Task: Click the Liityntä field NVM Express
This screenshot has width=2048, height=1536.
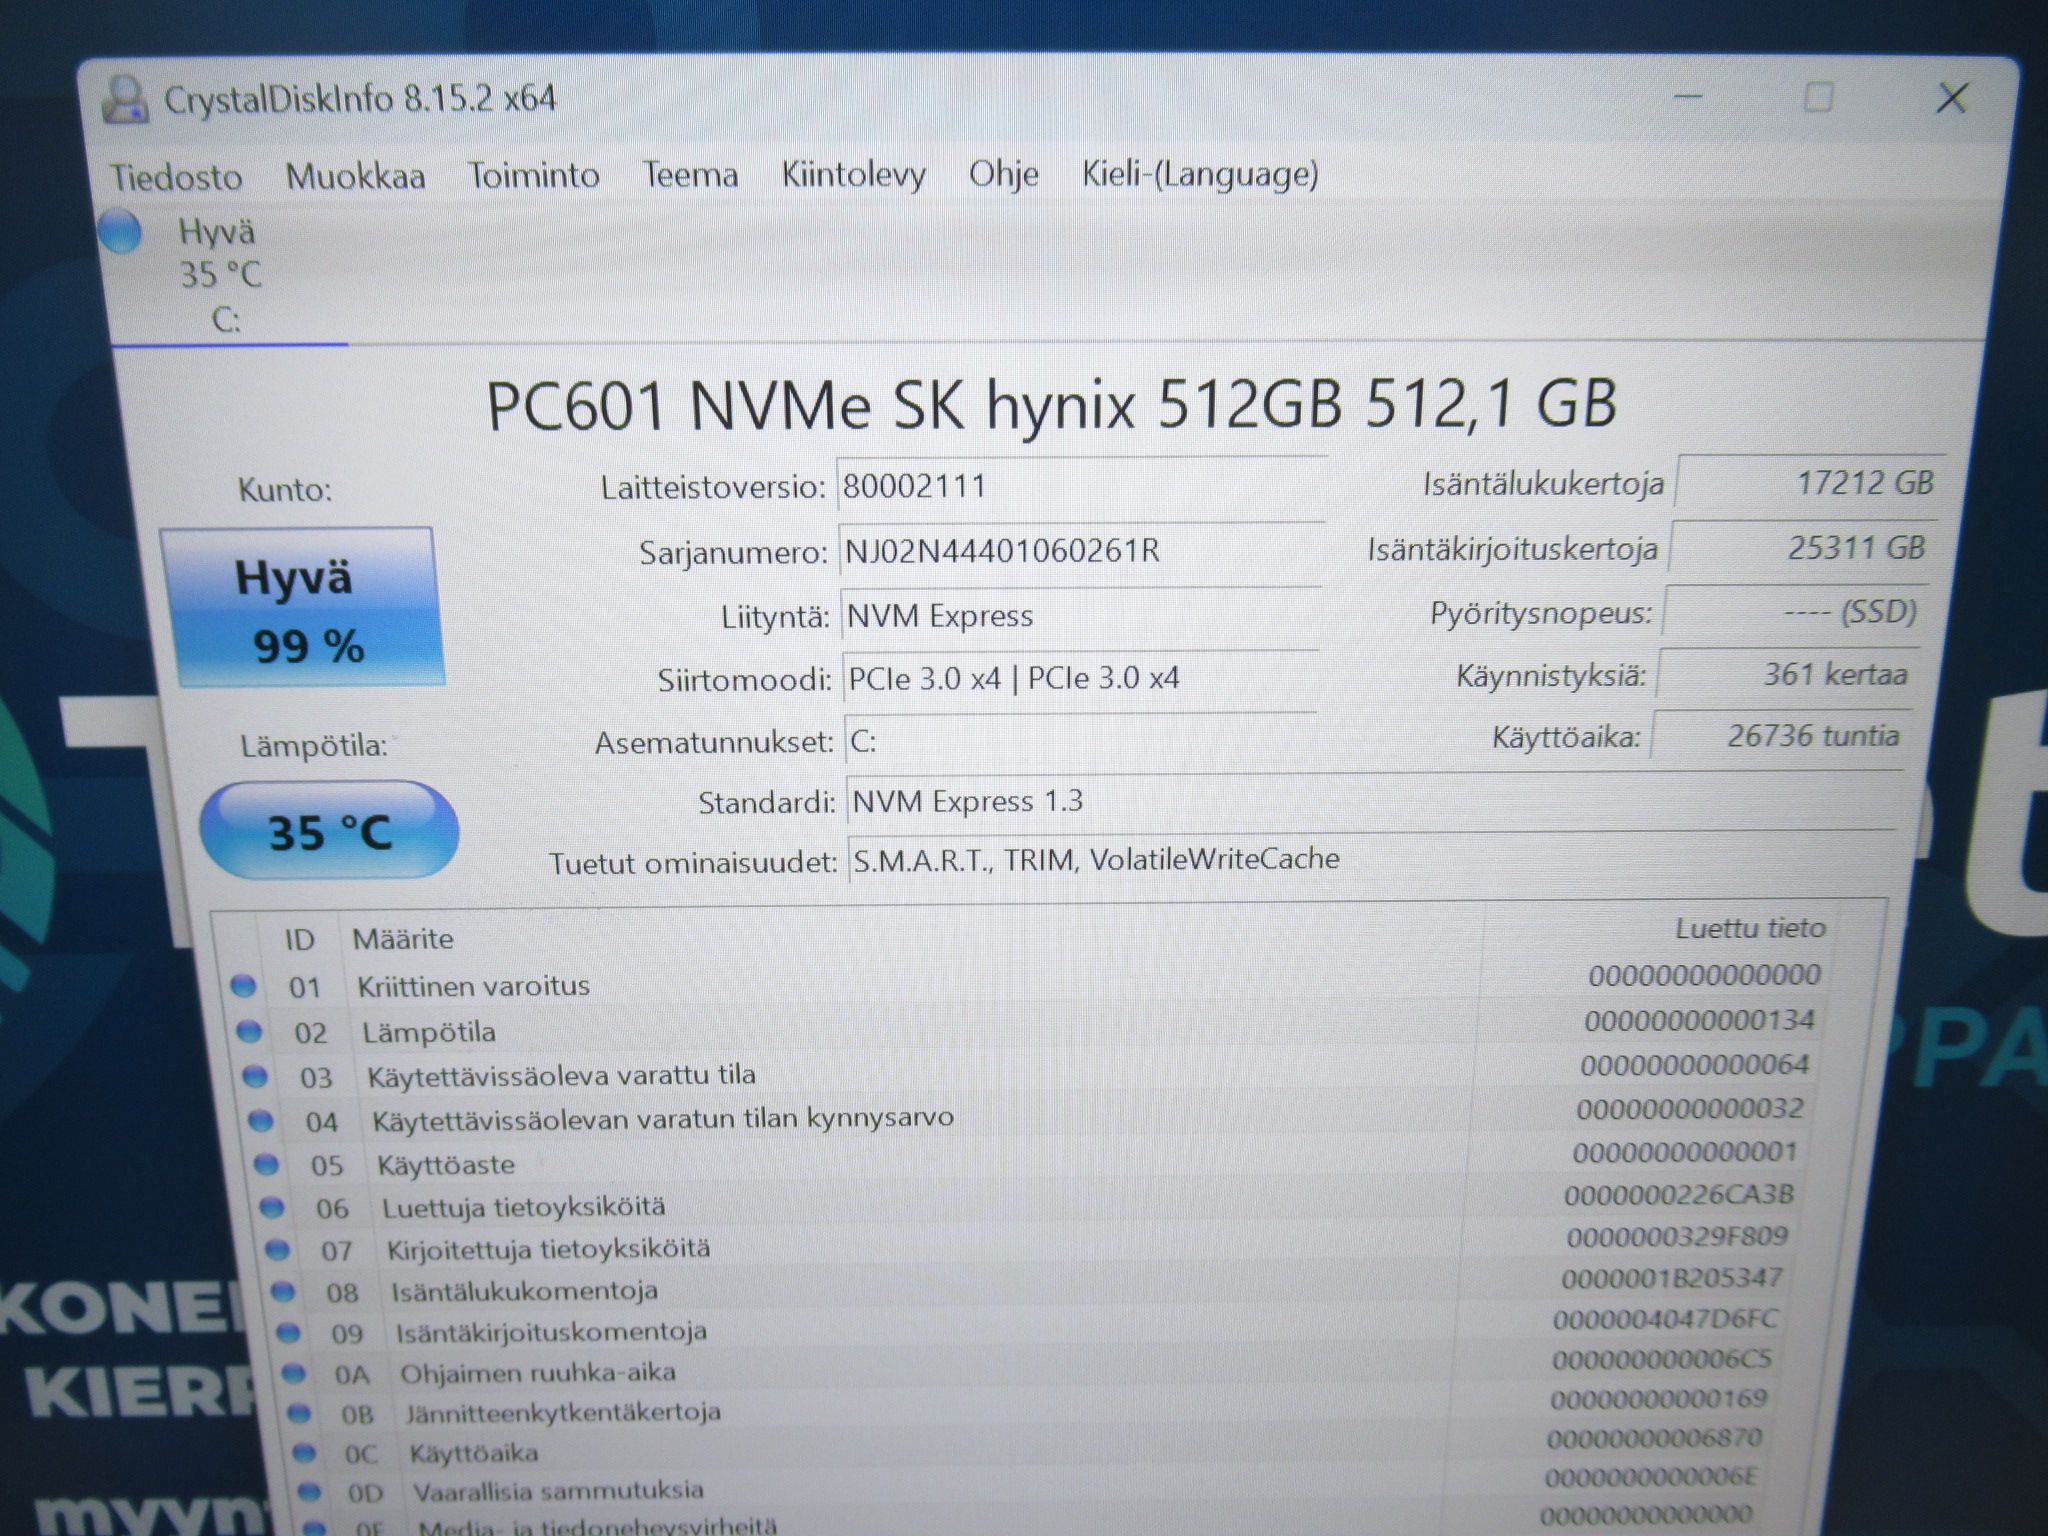Action: [1080, 616]
